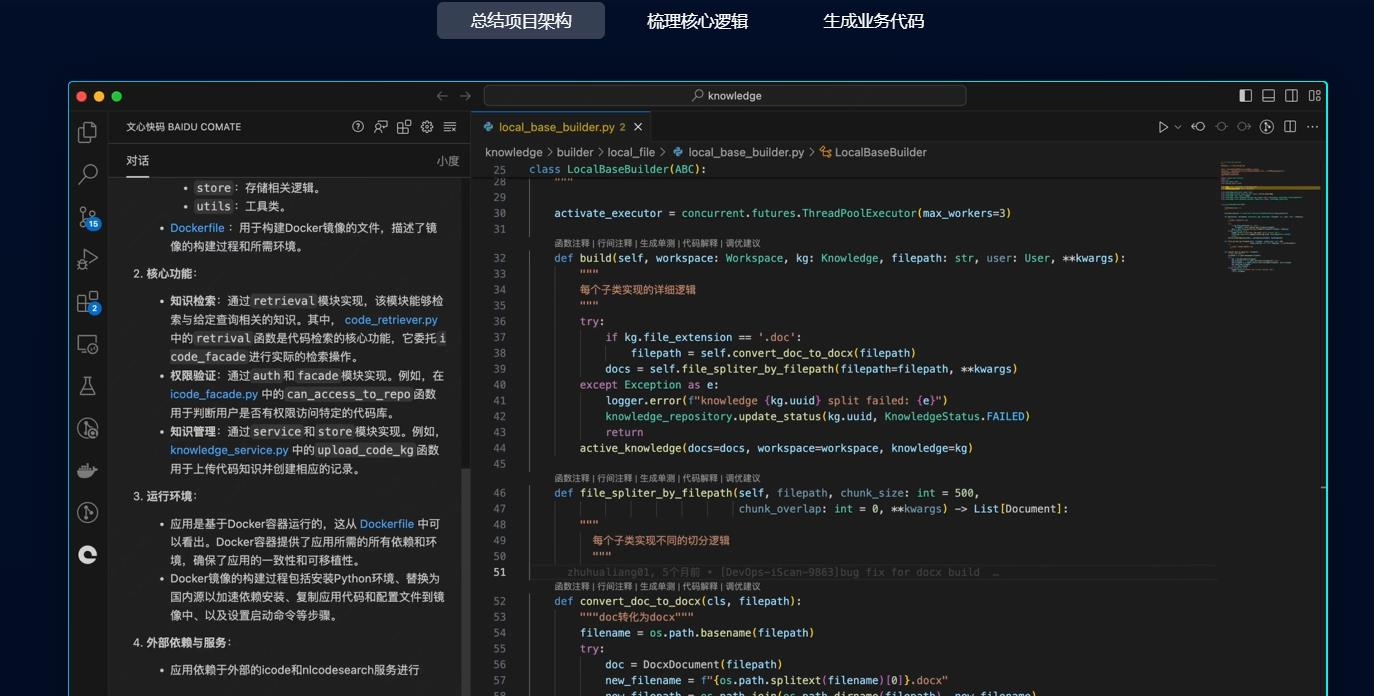Click the activate_executor assignment on line 30
Image resolution: width=1374 pixels, height=696 pixels.
783,213
